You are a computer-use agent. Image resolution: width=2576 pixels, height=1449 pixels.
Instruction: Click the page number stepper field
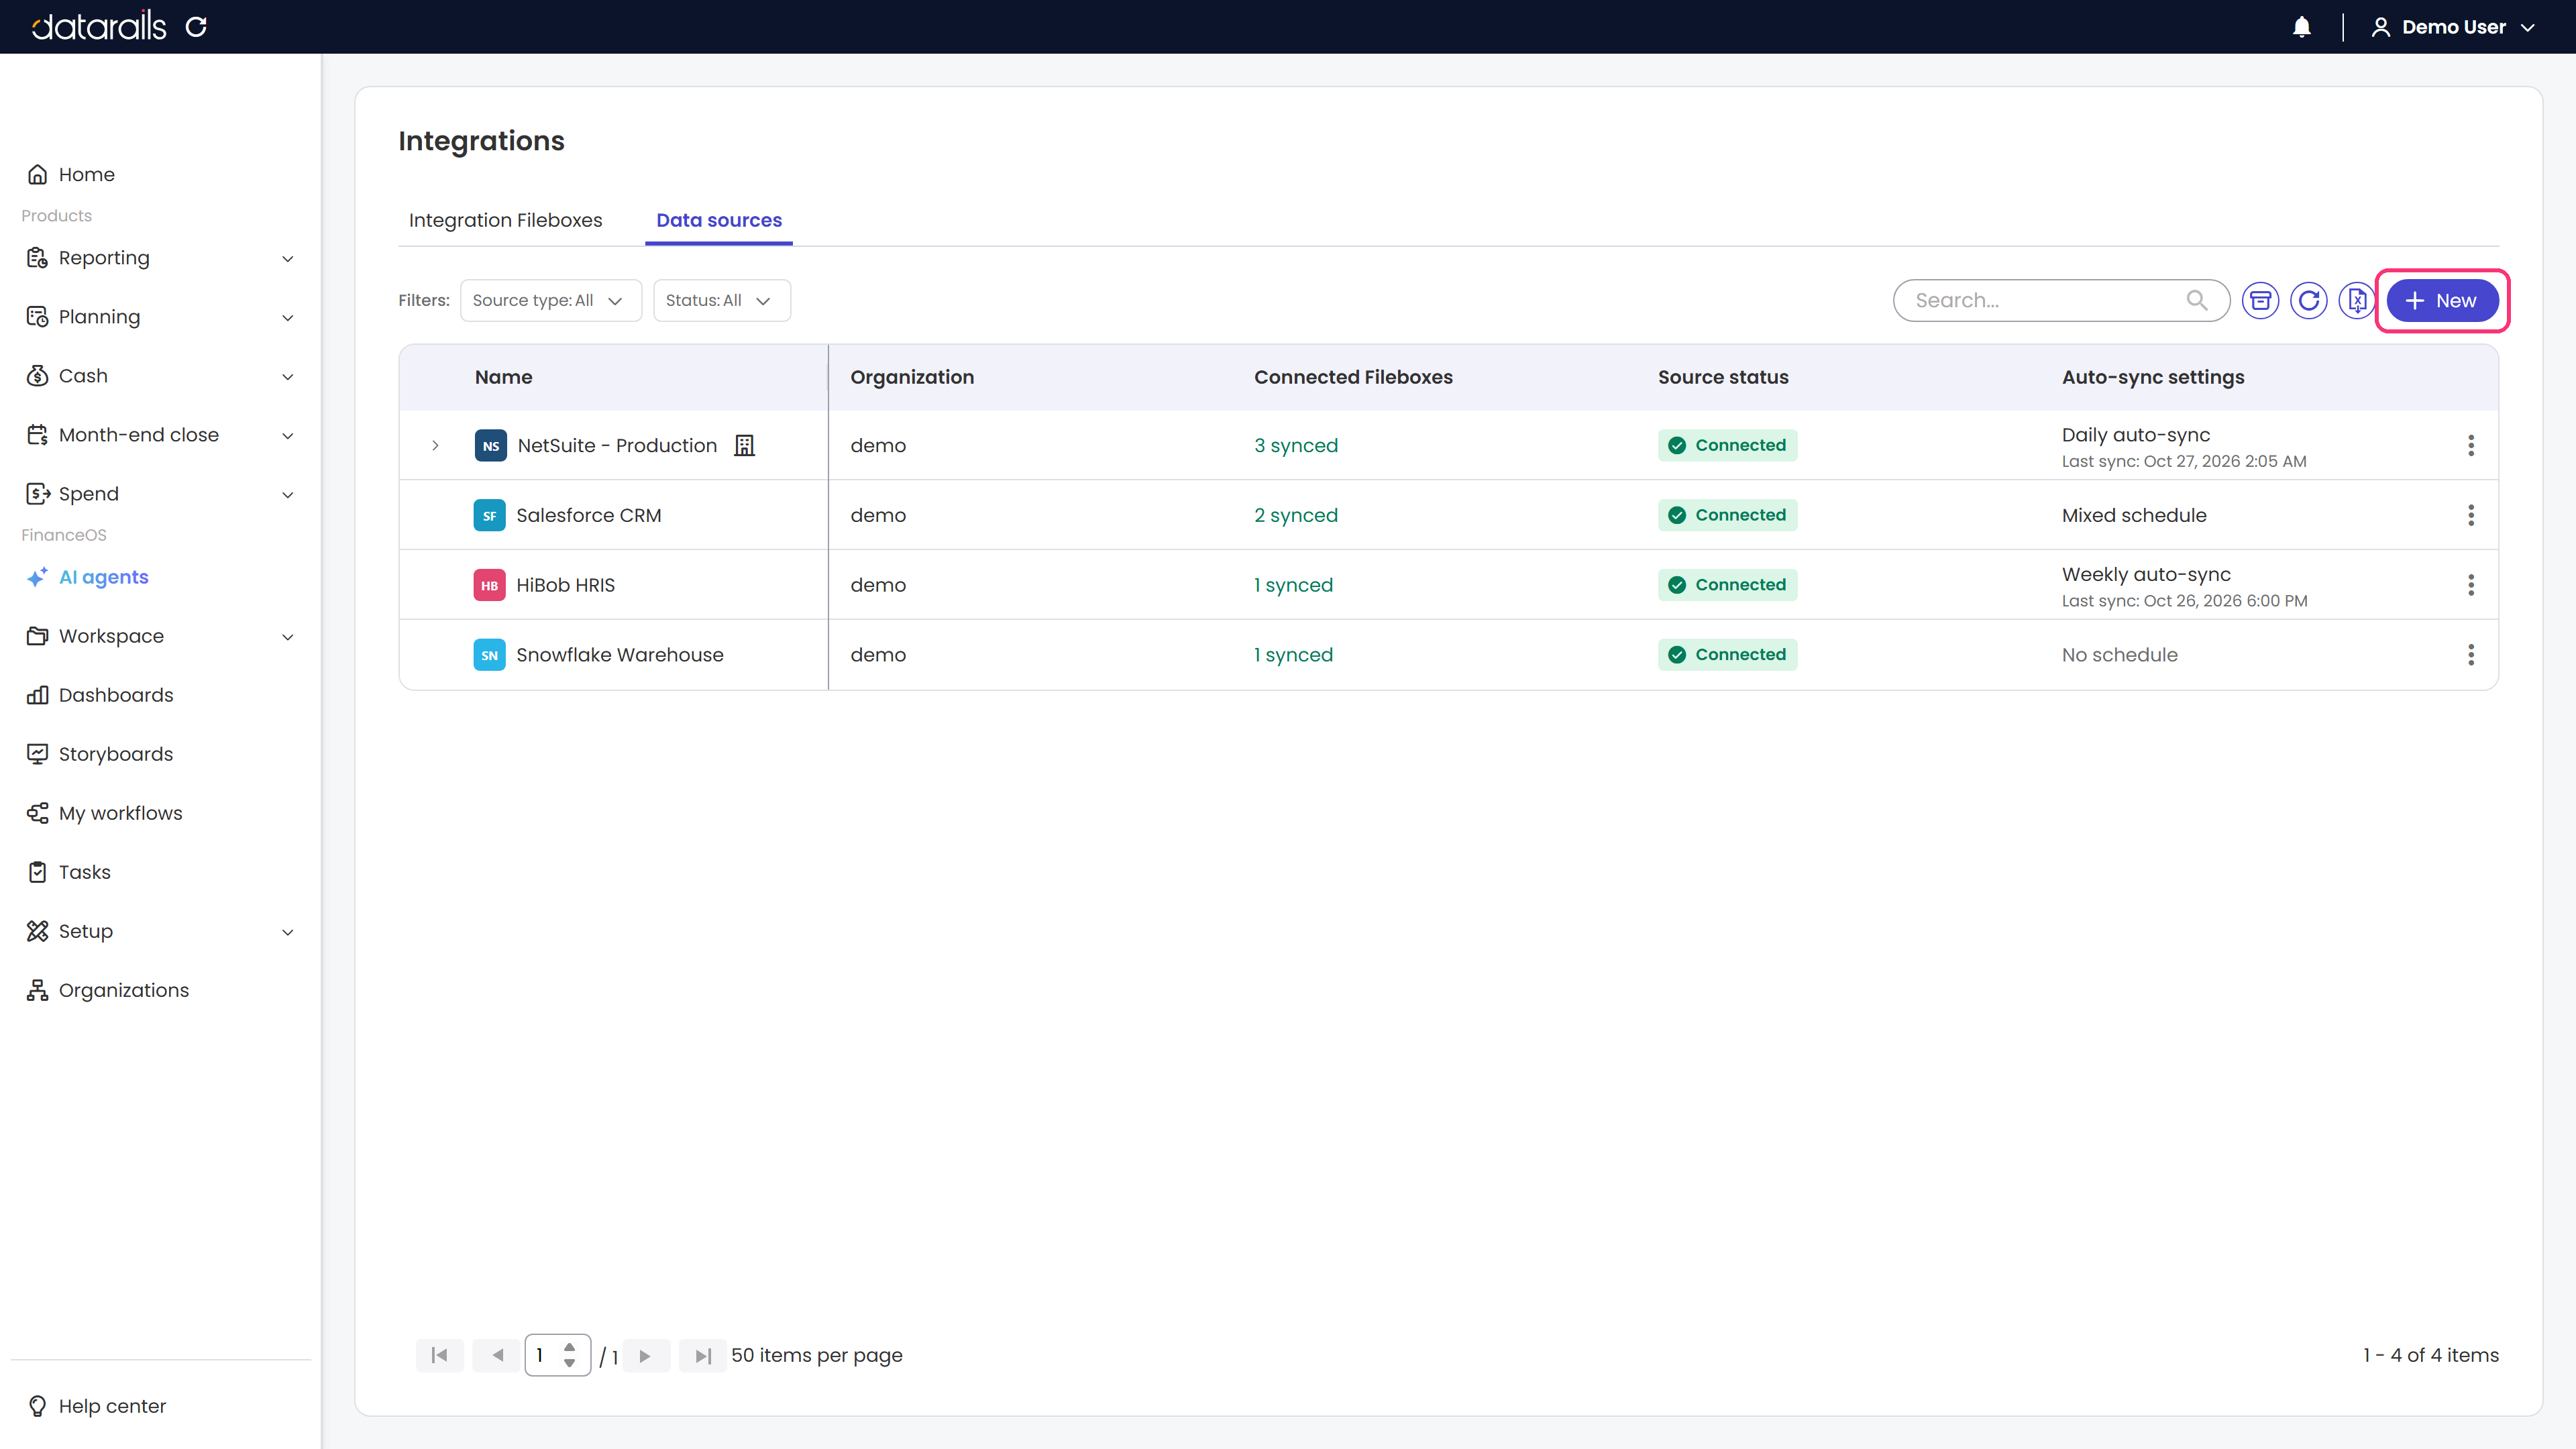click(557, 1356)
